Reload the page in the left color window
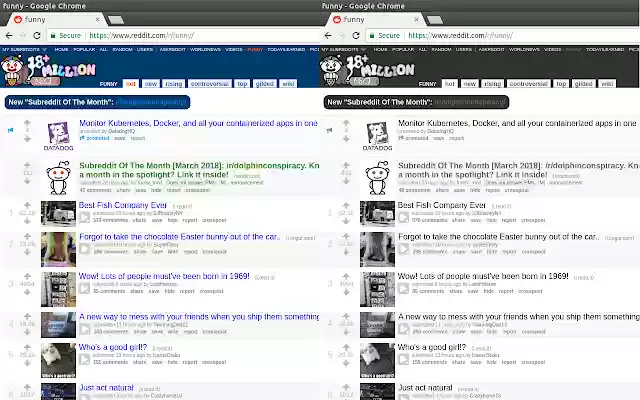 [x=37, y=36]
